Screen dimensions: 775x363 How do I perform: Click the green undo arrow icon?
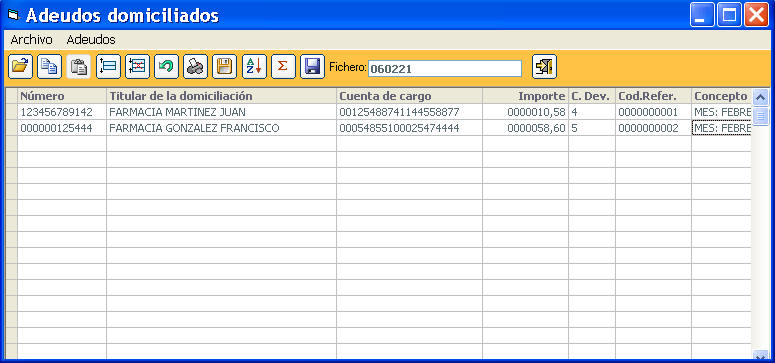(166, 66)
